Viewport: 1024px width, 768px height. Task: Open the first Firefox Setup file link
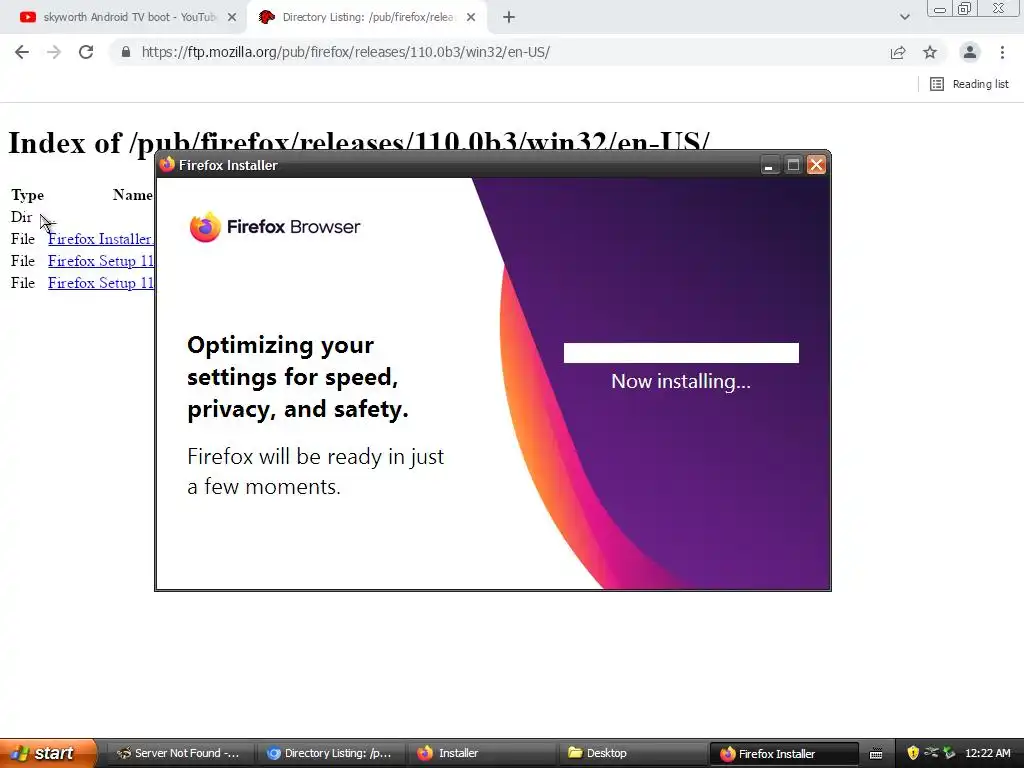pyautogui.click(x=101, y=261)
